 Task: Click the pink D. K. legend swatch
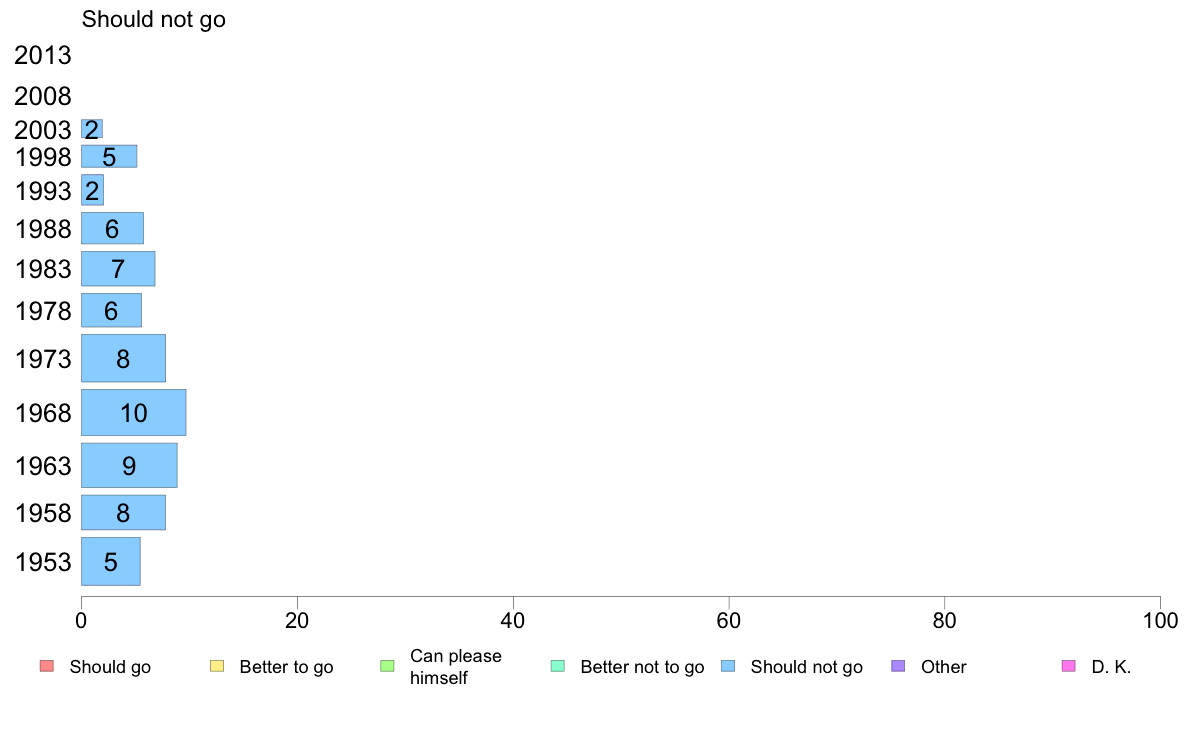(x=1068, y=666)
